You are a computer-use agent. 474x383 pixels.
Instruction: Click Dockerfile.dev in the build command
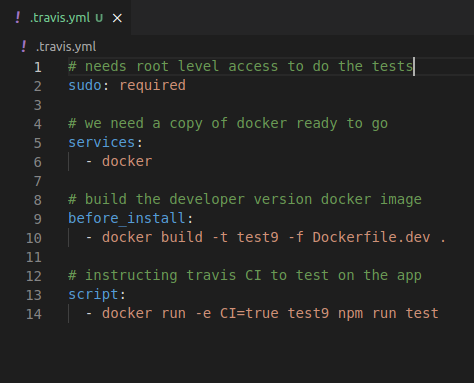[371, 238]
